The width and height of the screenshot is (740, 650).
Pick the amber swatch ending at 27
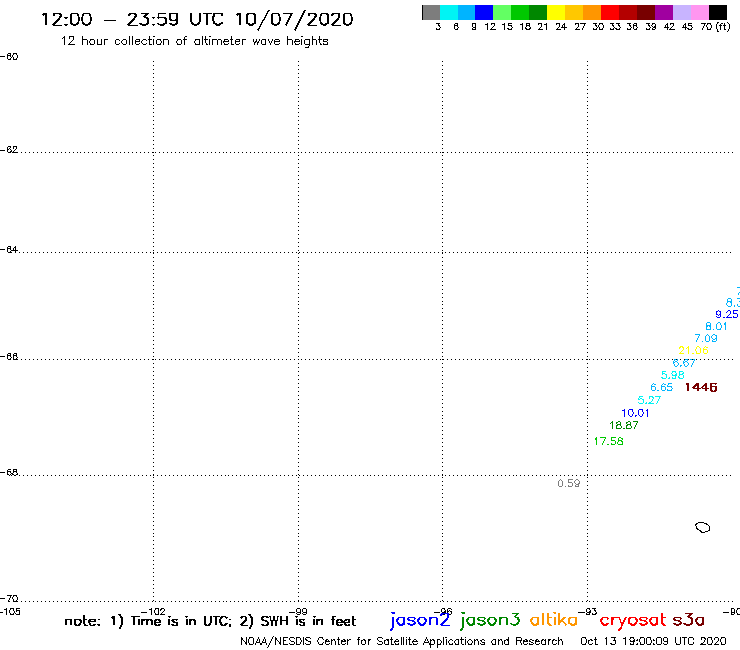tap(574, 12)
